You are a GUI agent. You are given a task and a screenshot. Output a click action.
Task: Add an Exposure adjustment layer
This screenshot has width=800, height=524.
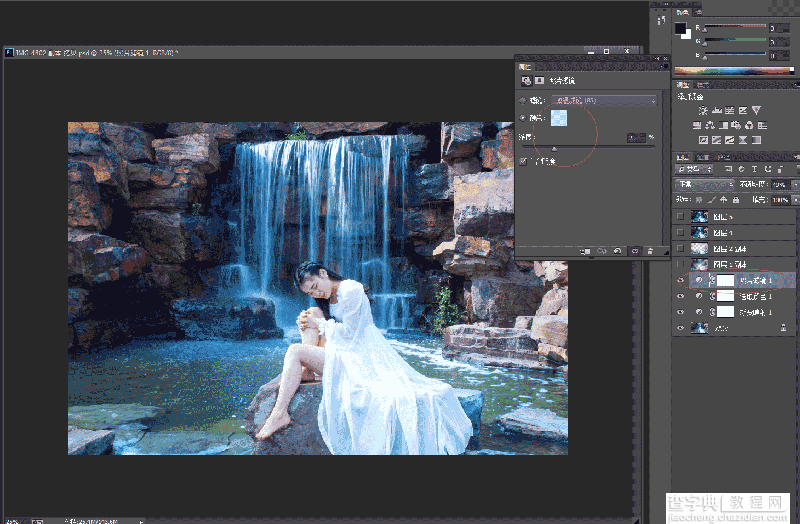click(743, 110)
